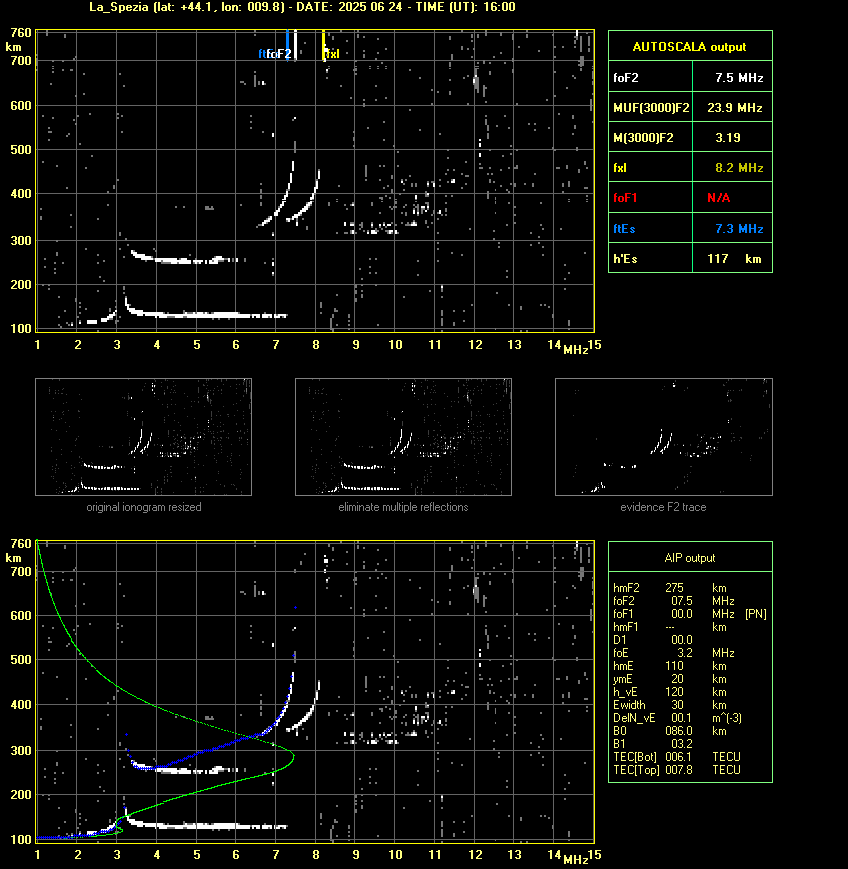Click the blue ftEs row label
This screenshot has height=869, width=848.
point(624,228)
